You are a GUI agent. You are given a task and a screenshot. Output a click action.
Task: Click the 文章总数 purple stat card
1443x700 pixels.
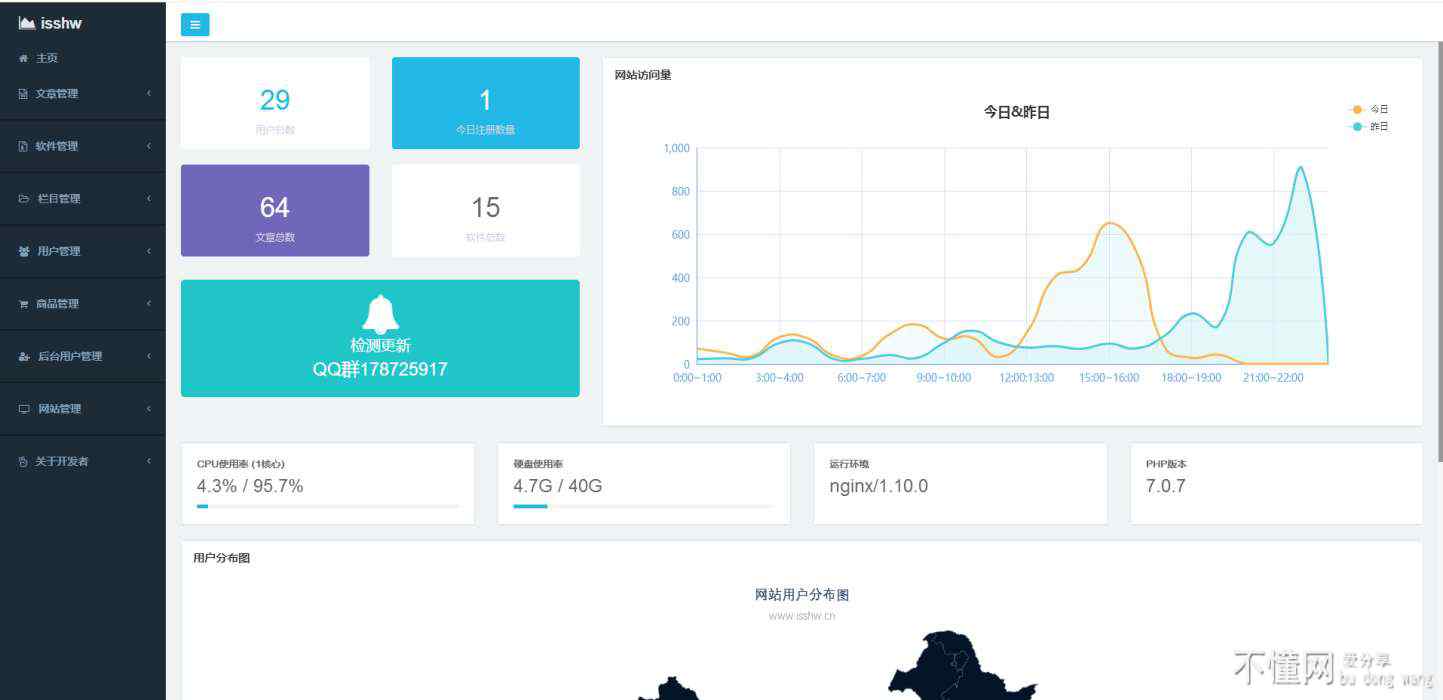(275, 211)
